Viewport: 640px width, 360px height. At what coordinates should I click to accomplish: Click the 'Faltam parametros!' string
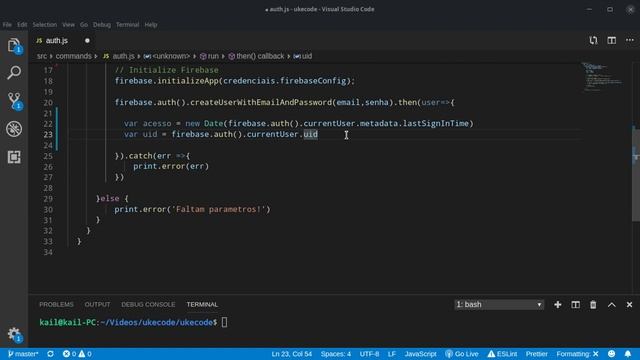pyautogui.click(x=218, y=209)
